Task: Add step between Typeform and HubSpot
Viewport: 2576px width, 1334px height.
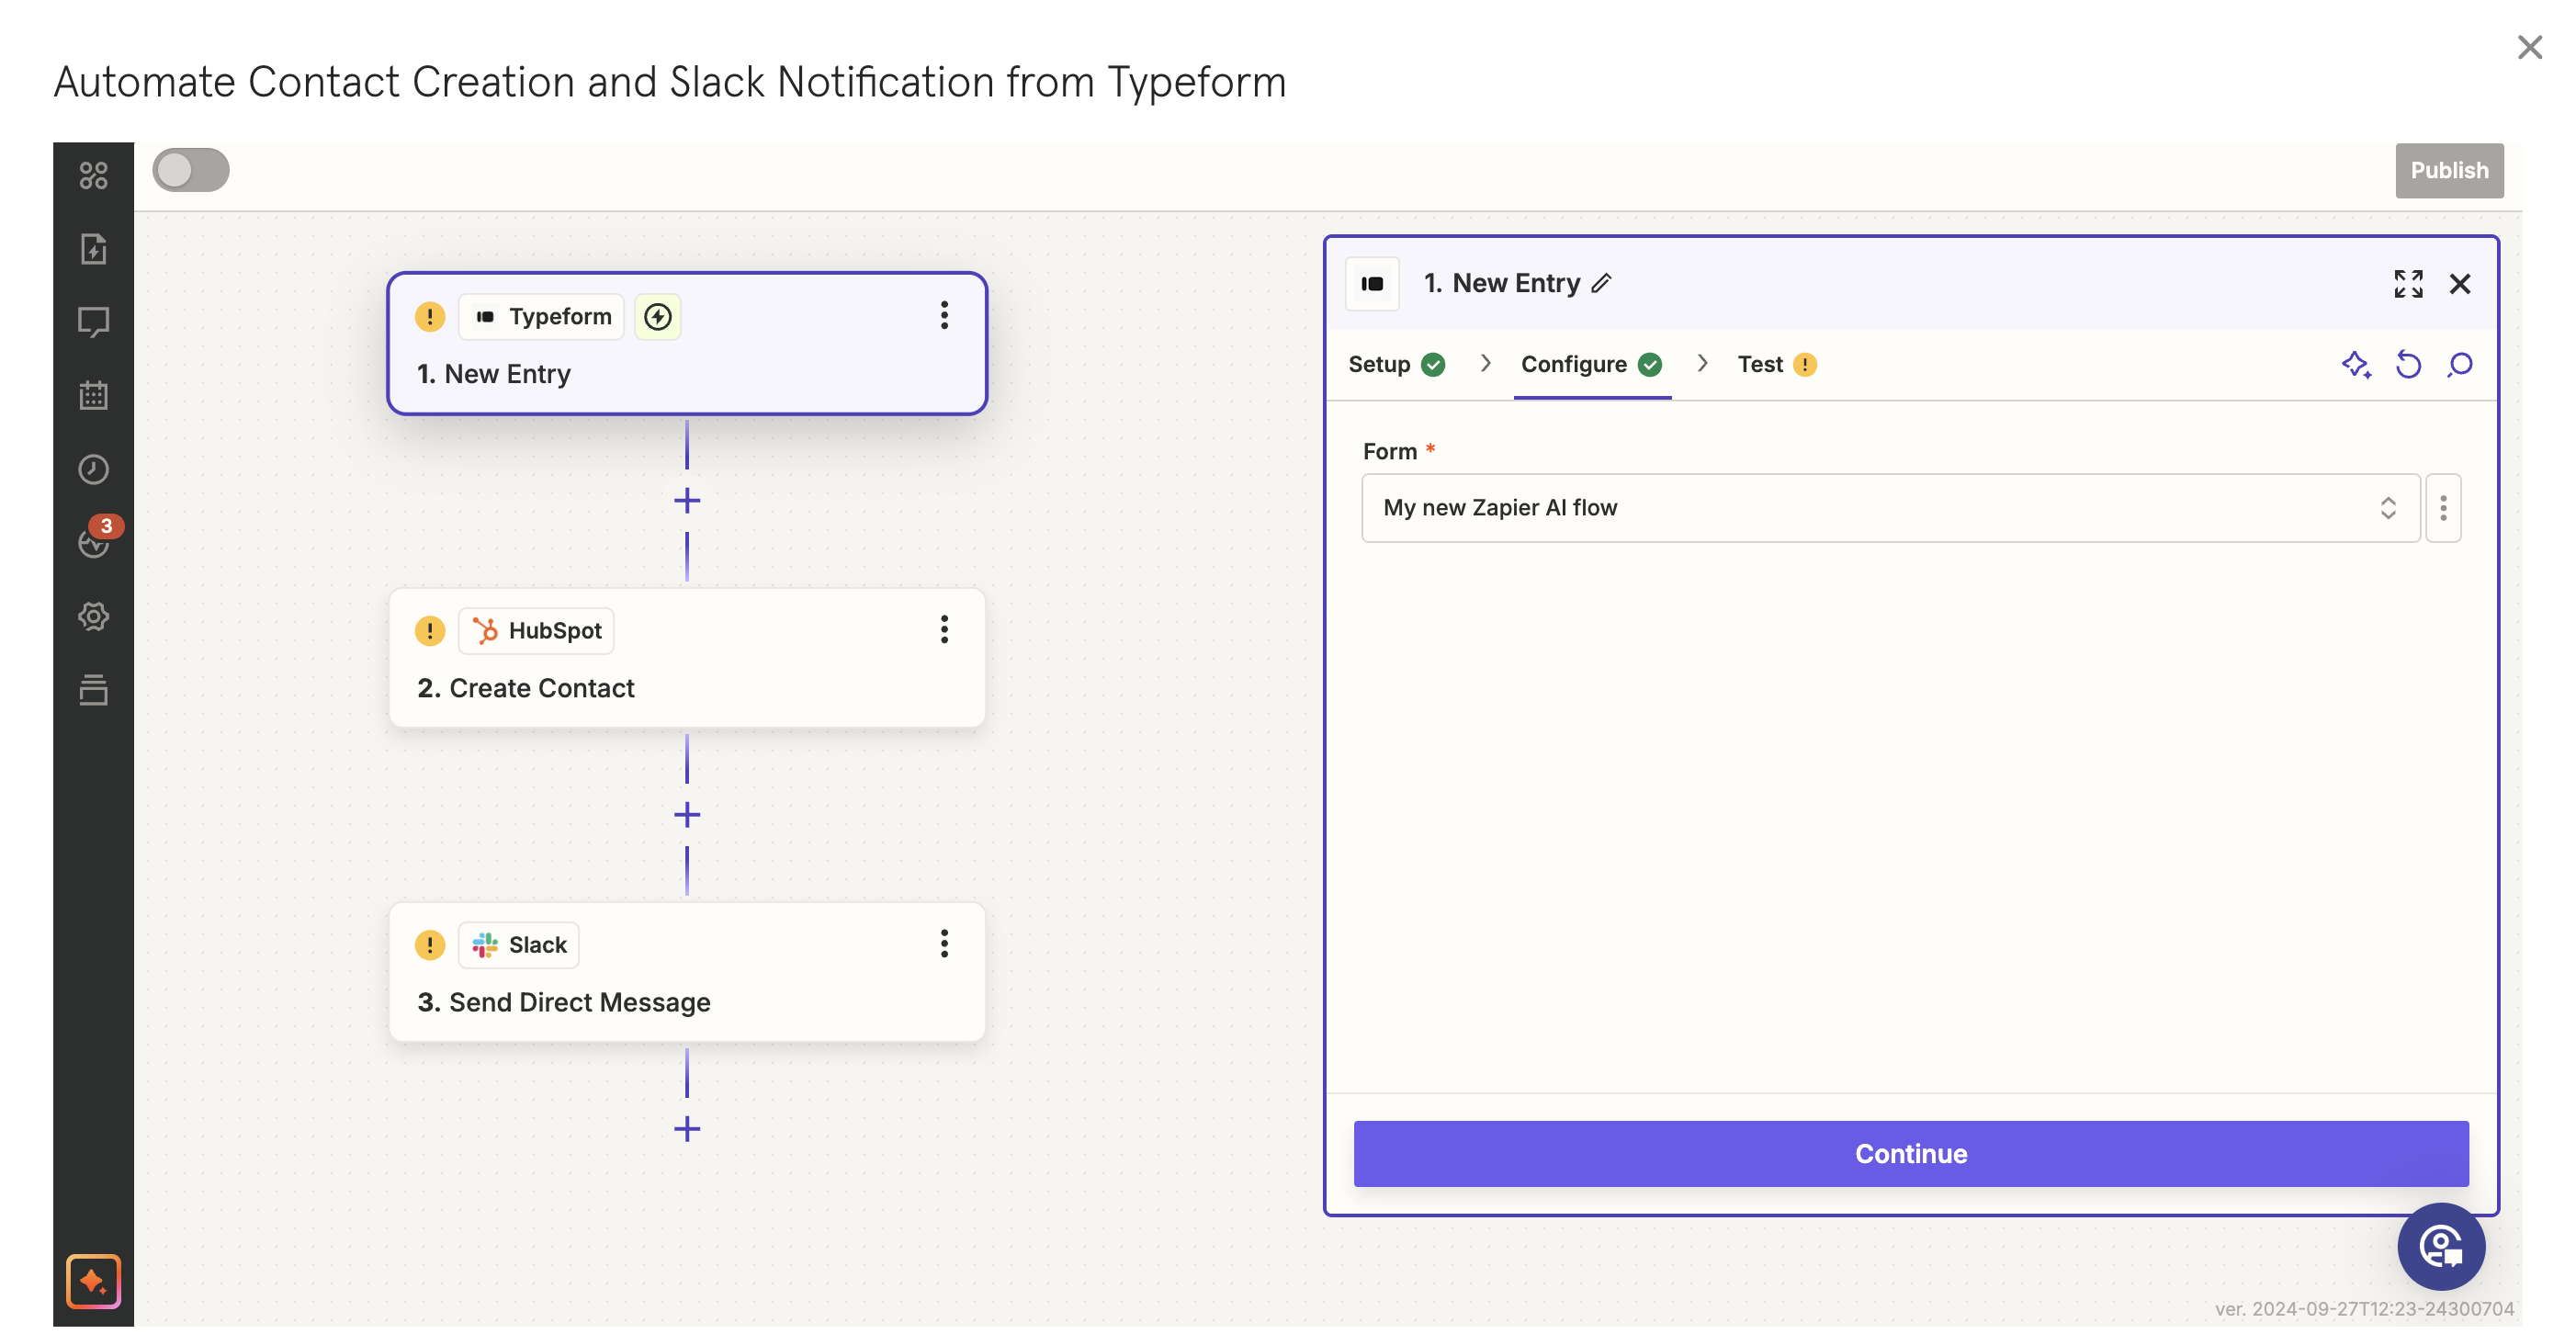Action: [x=687, y=500]
